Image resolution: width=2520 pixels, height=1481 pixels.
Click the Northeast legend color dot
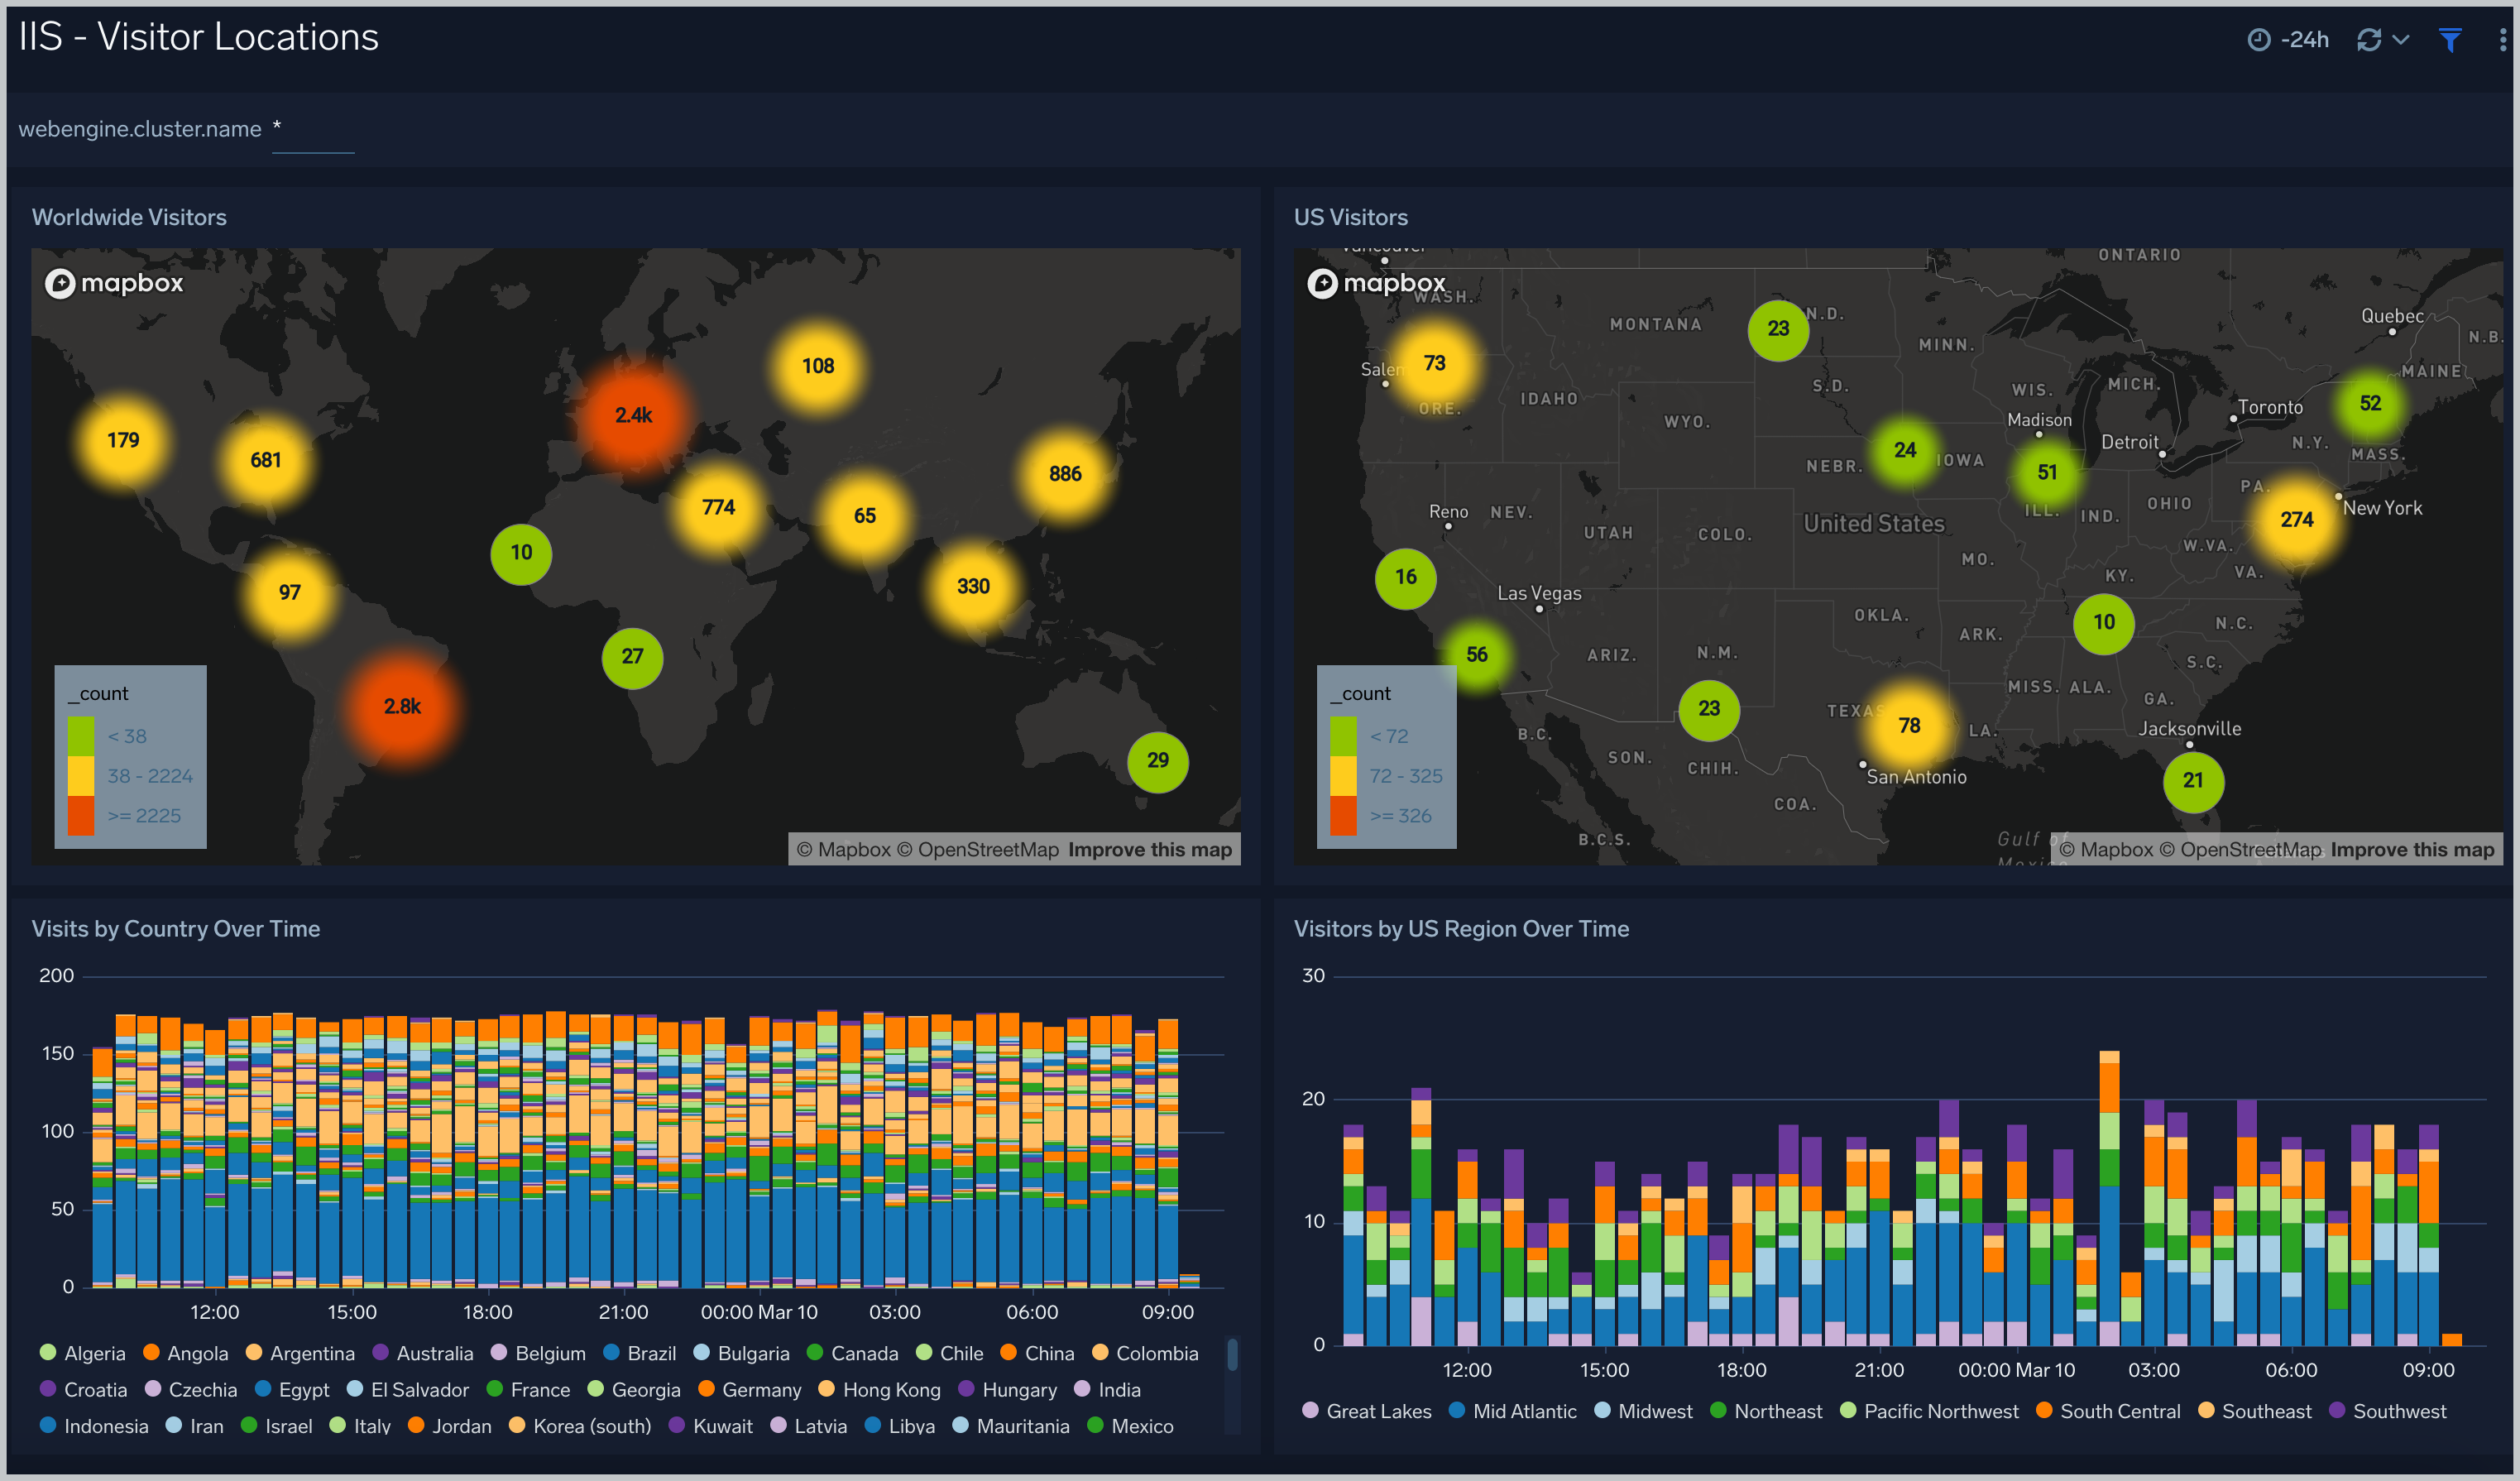click(1718, 1411)
